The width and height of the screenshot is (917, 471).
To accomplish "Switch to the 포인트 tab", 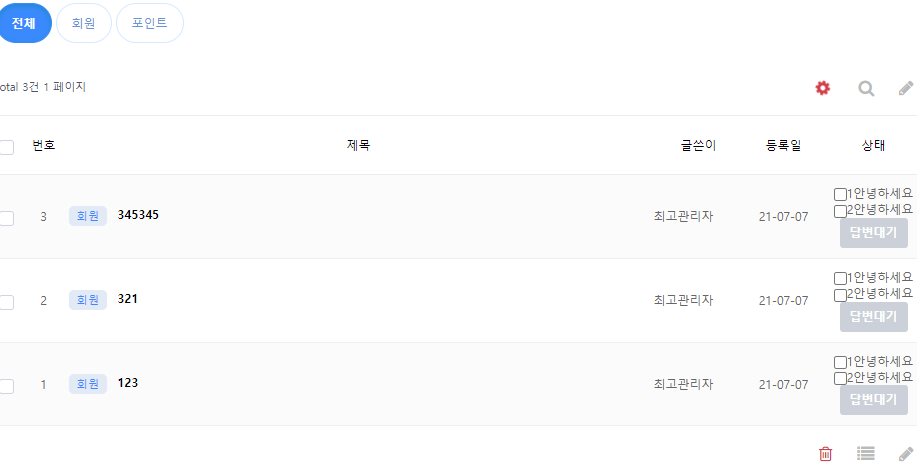I will coord(150,23).
